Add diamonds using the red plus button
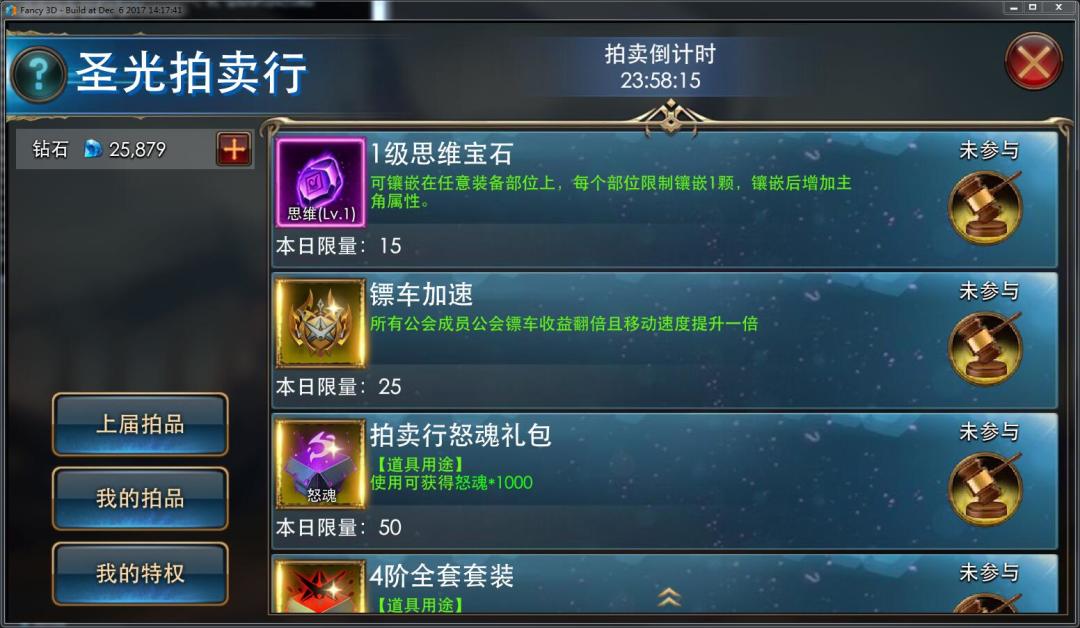Screen dimensions: 1080x628 tap(234, 149)
